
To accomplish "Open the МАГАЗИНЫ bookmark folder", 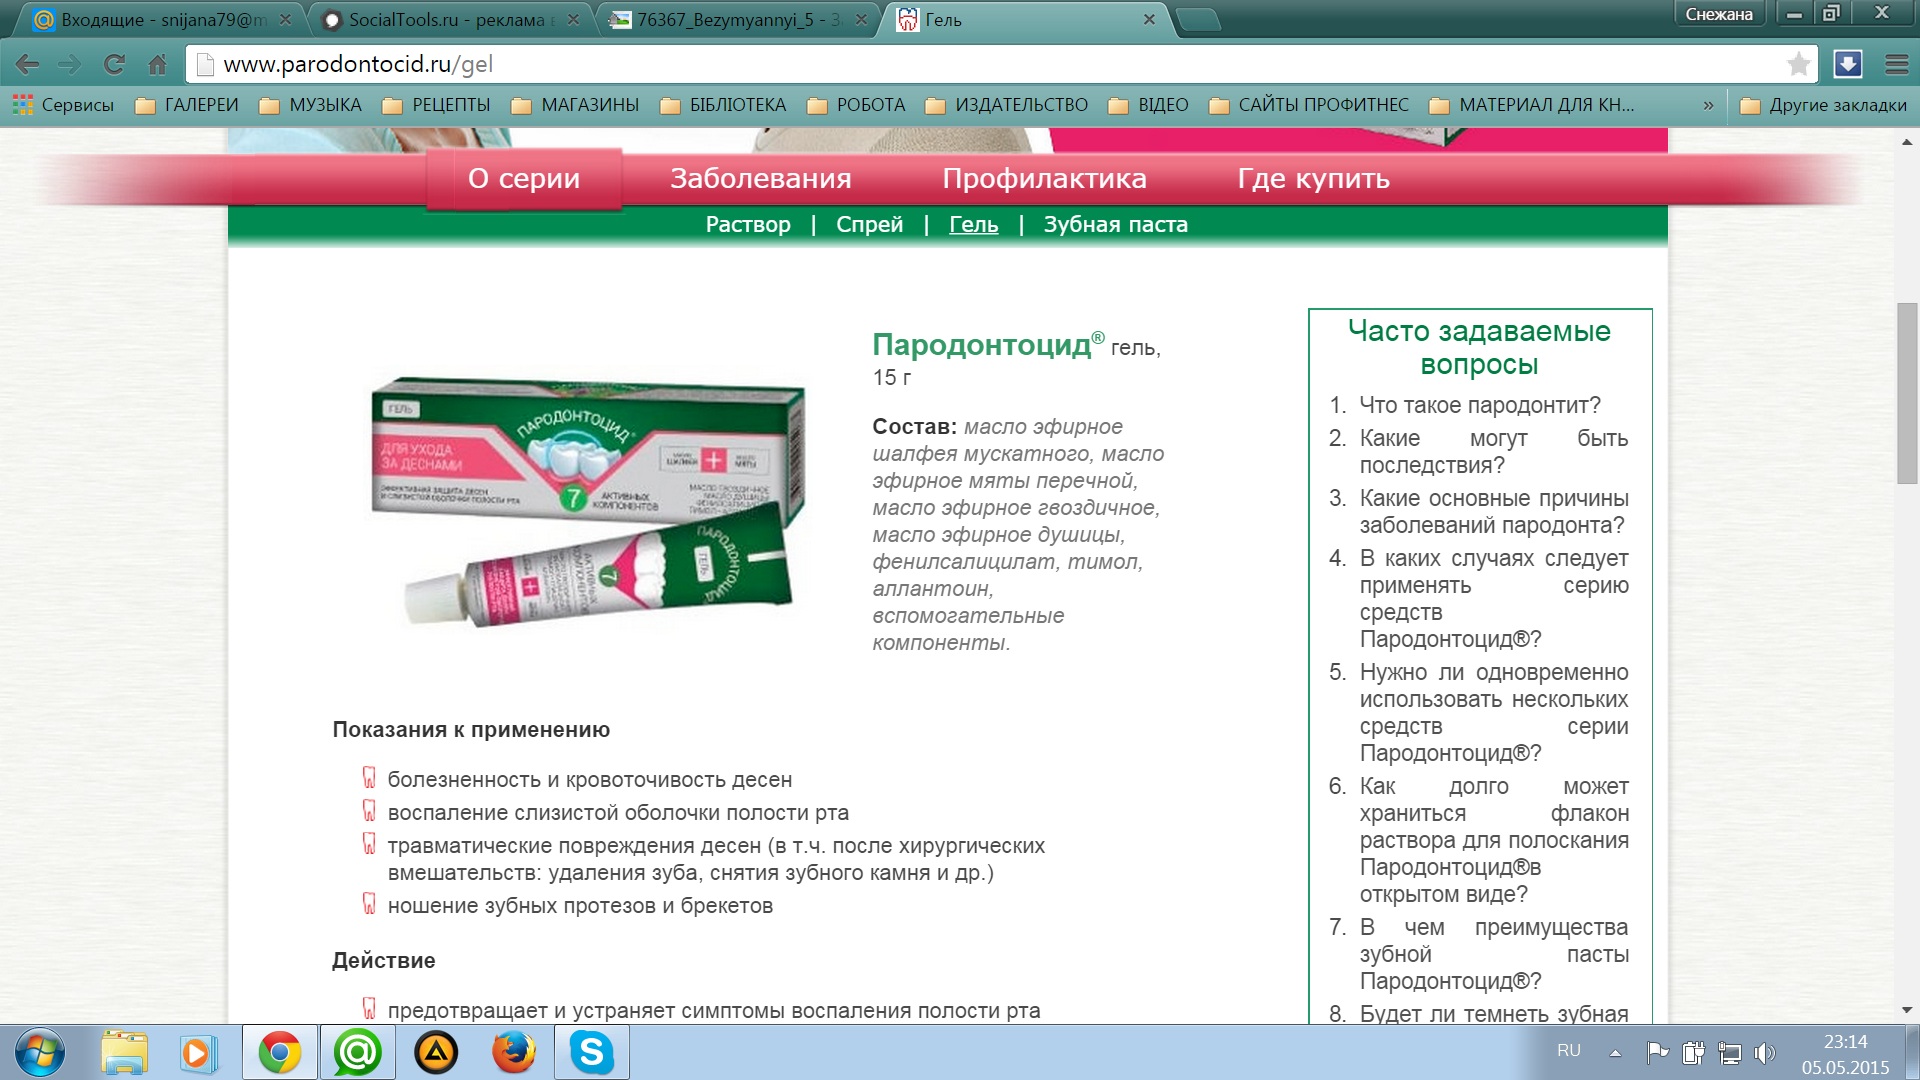I will [575, 105].
